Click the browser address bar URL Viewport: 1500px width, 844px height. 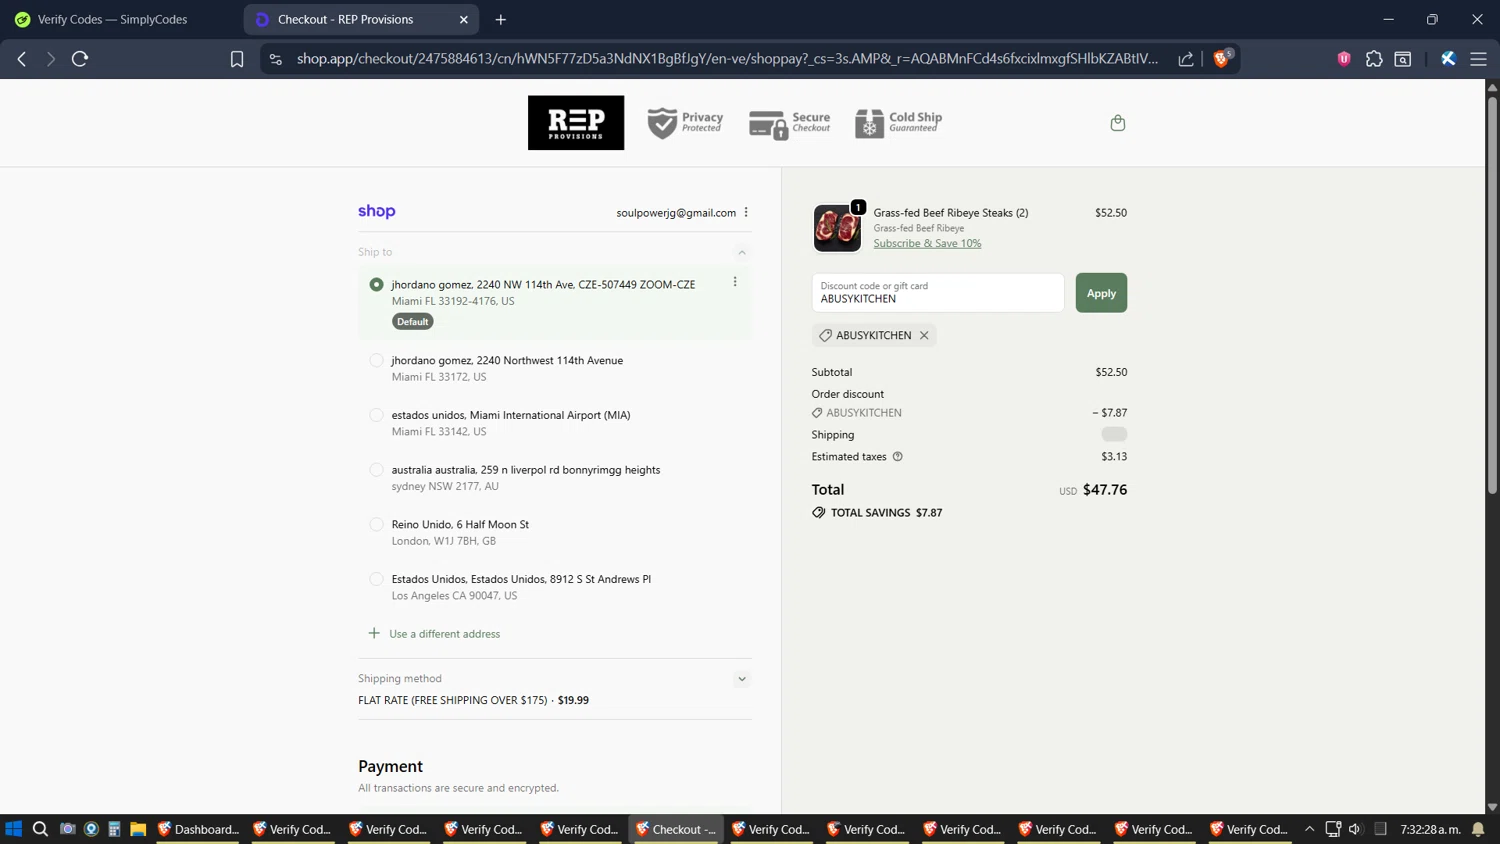[727, 59]
